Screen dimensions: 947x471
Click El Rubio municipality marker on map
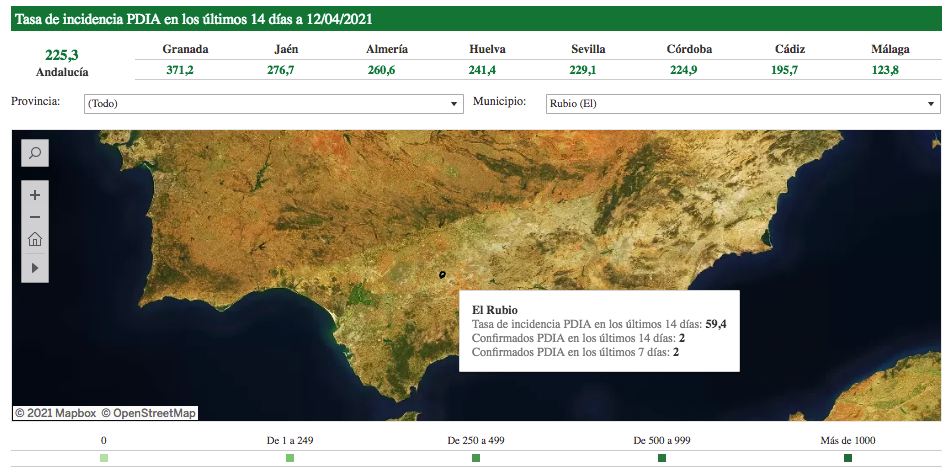point(441,273)
